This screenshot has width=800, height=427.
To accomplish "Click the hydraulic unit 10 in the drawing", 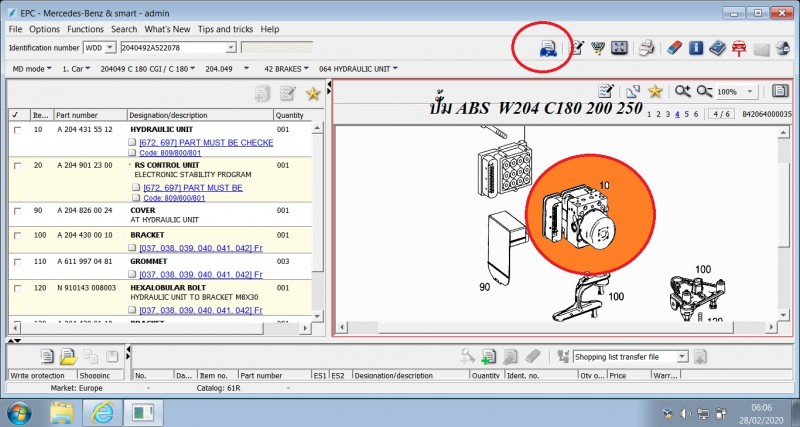I will 579,216.
